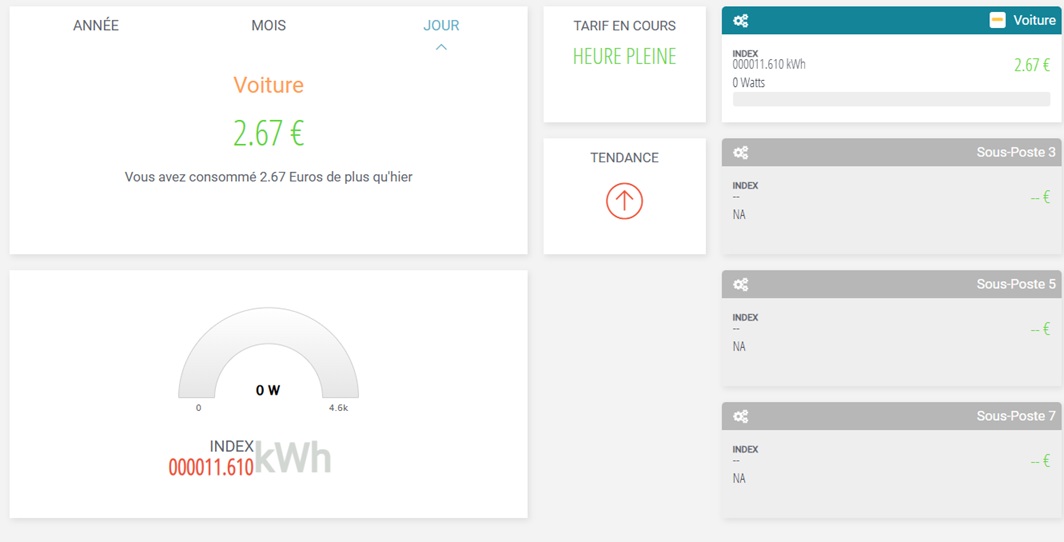Image resolution: width=1064 pixels, height=542 pixels.
Task: Select the Sous-Poste 5 header title
Action: pos(1016,284)
